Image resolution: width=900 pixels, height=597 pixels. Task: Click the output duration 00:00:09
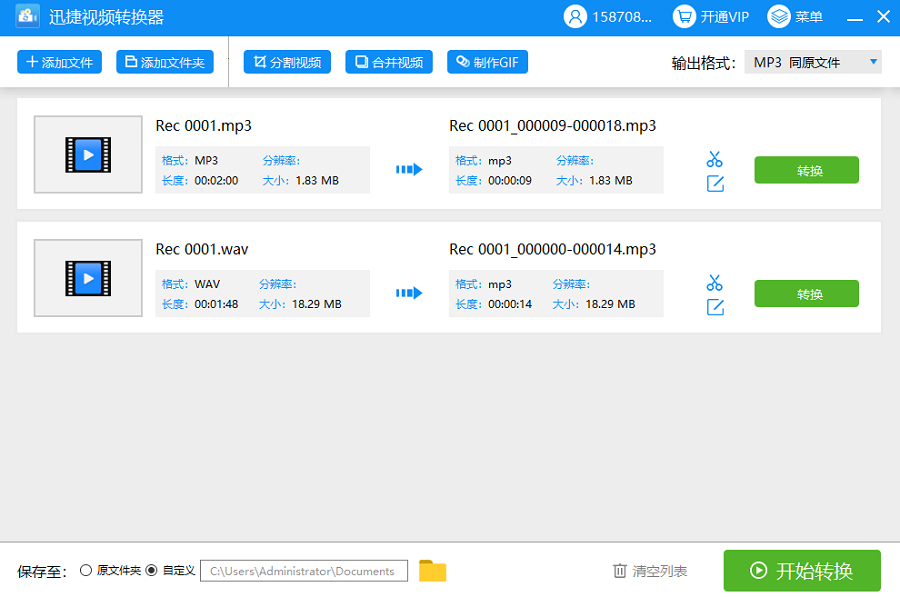click(x=510, y=180)
